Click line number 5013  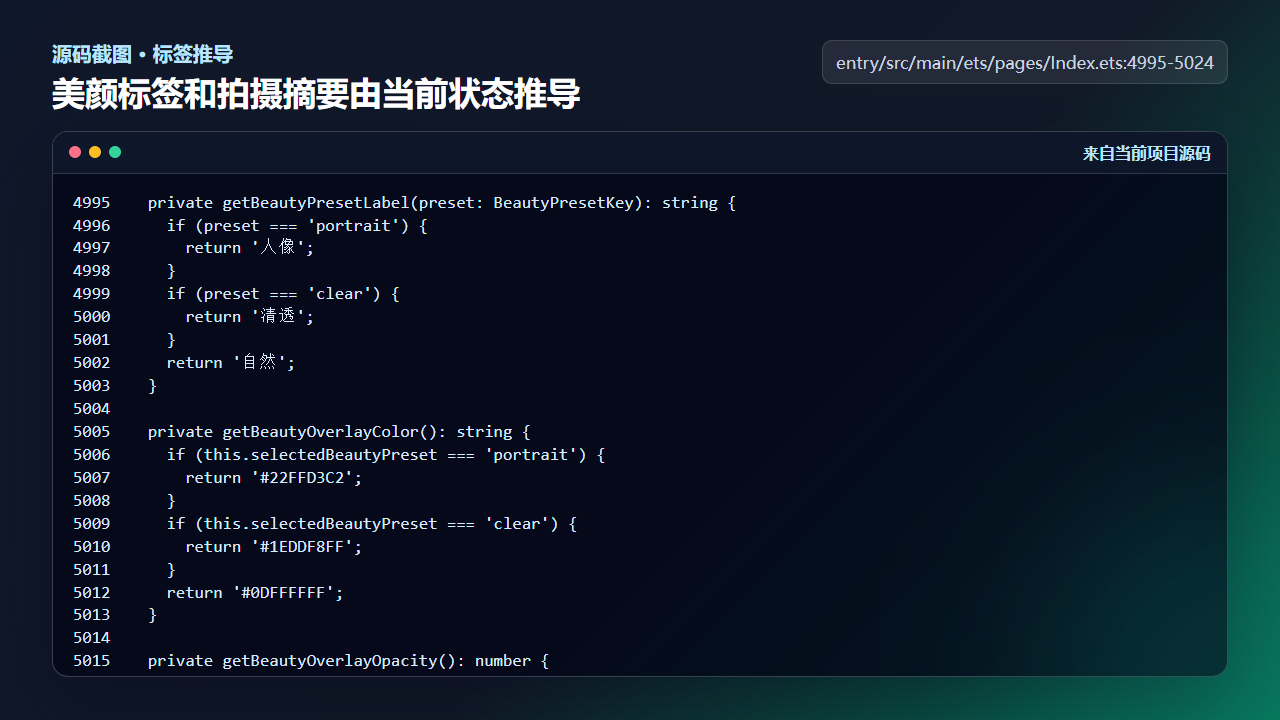pos(92,615)
